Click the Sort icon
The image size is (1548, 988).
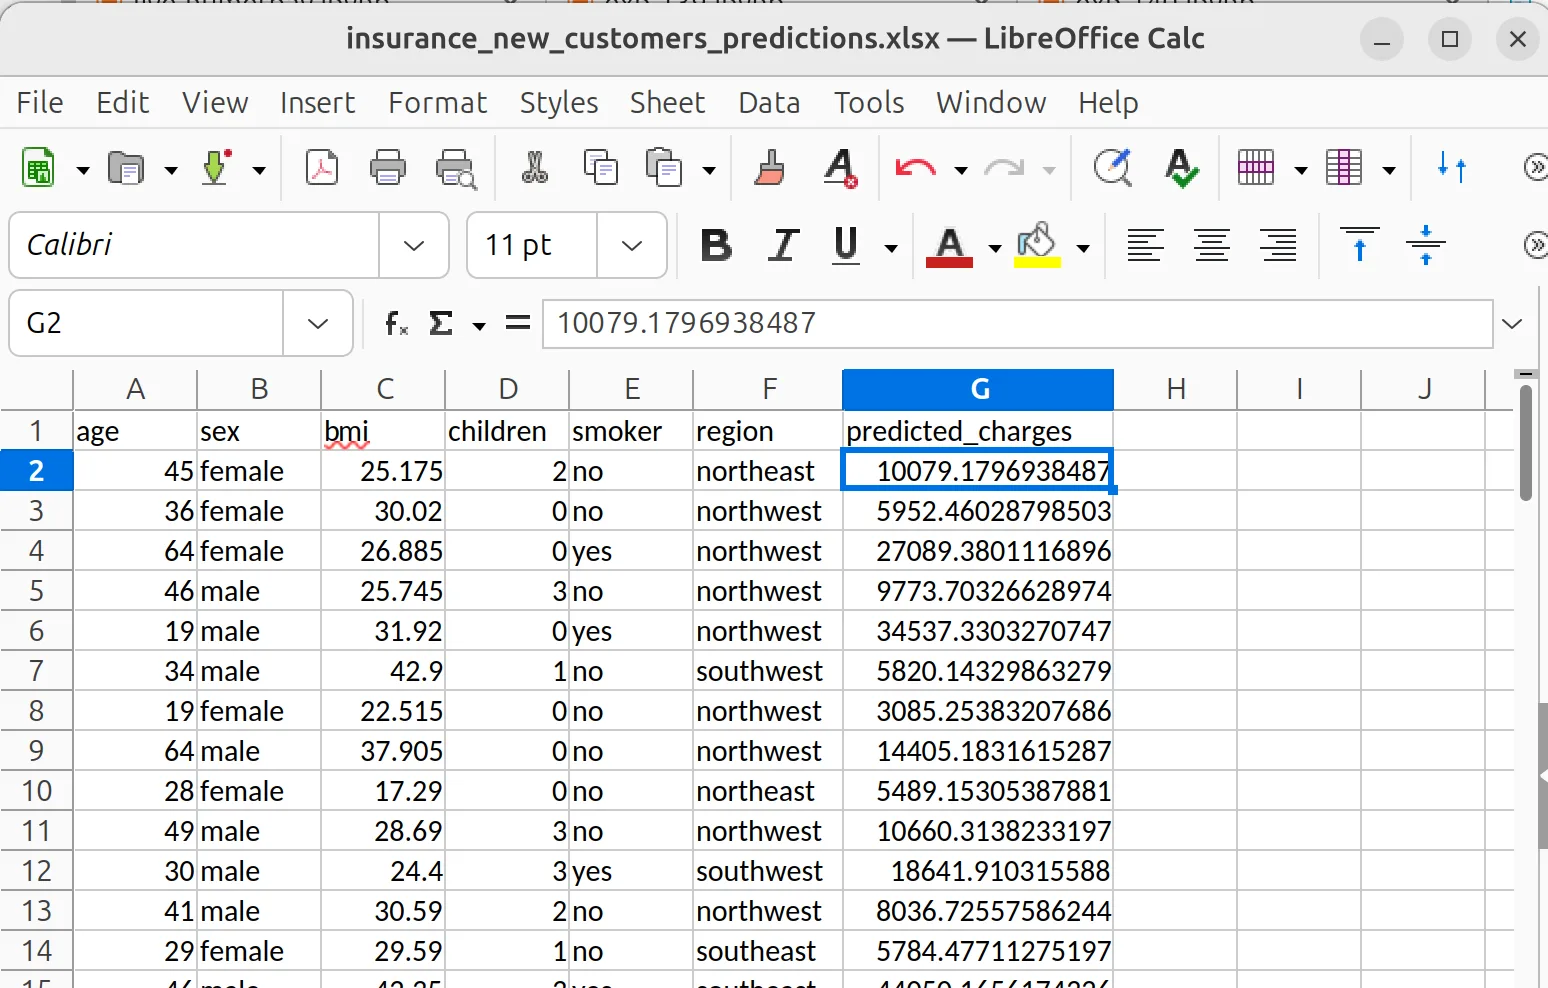[1452, 168]
